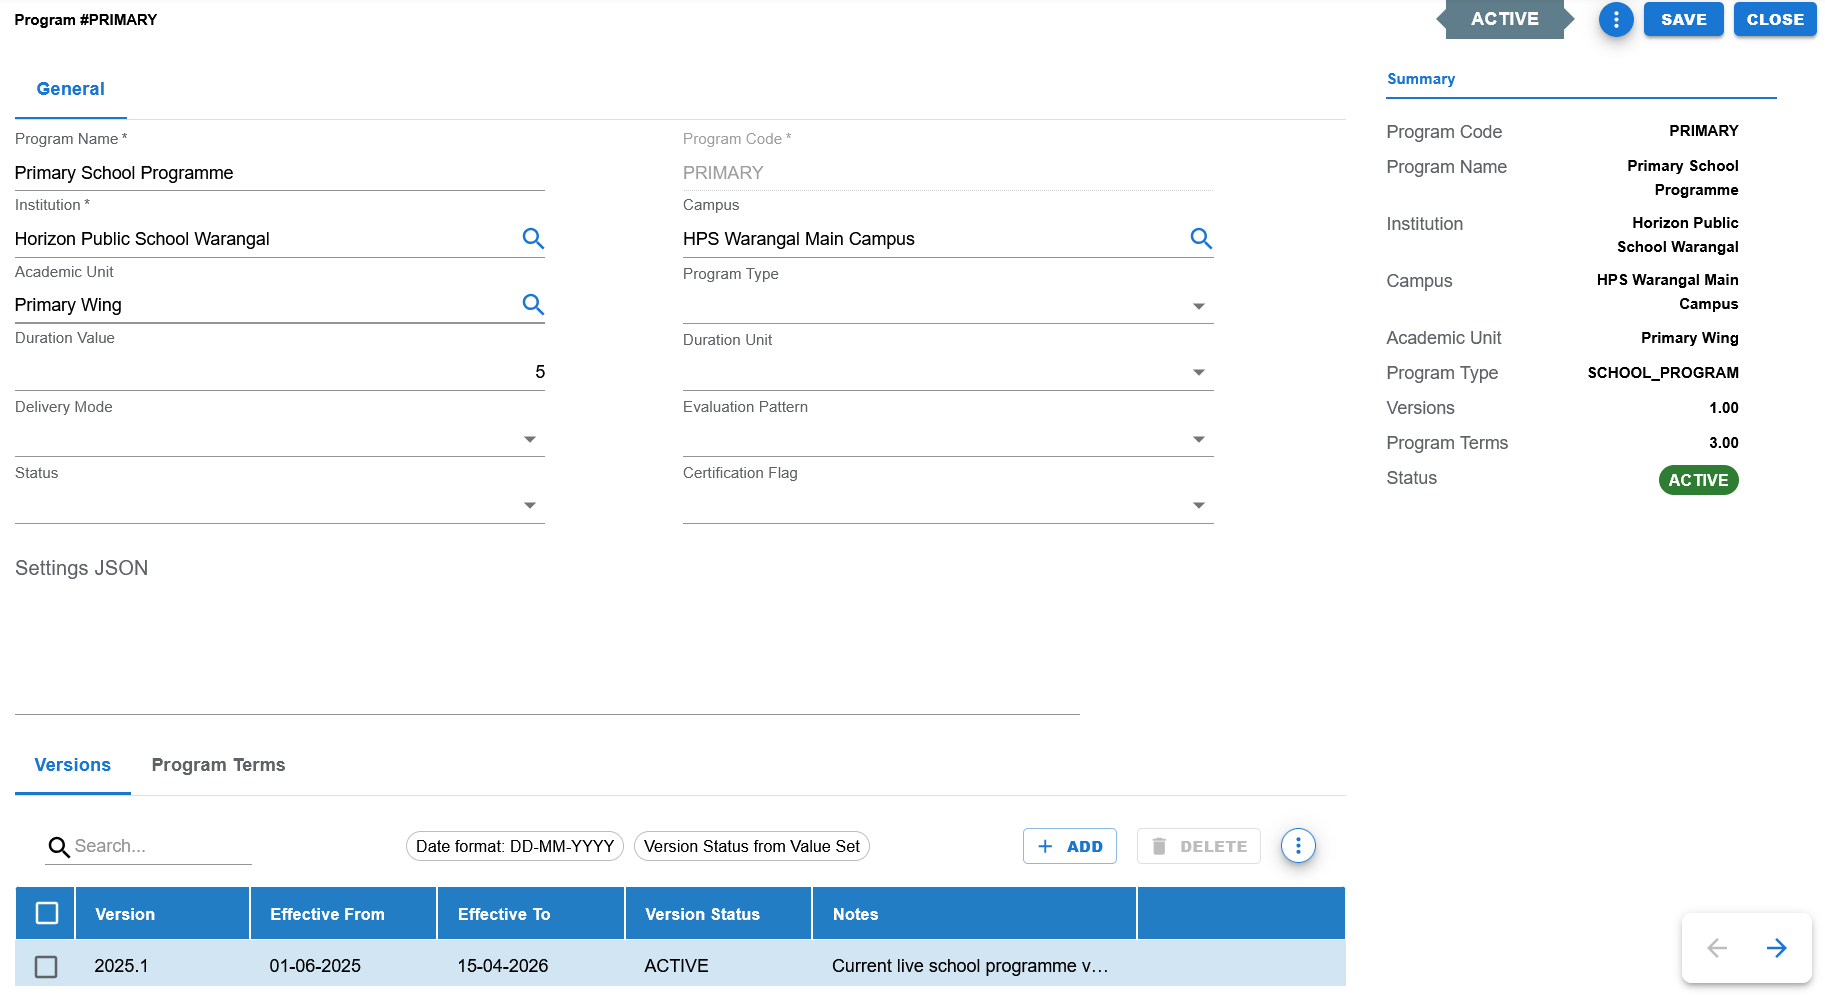This screenshot has height=998, width=1825.
Task: Sort by Effective To column header
Action: 531,914
